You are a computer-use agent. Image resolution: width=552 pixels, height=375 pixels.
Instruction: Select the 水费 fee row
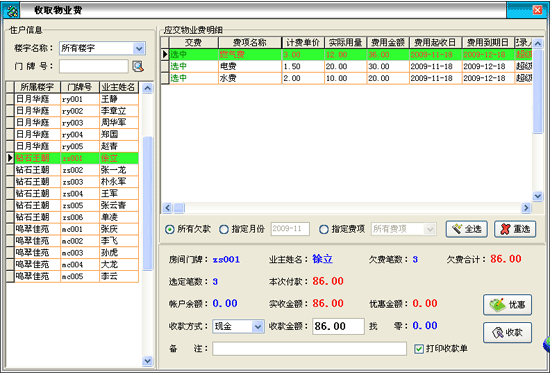pyautogui.click(x=347, y=78)
